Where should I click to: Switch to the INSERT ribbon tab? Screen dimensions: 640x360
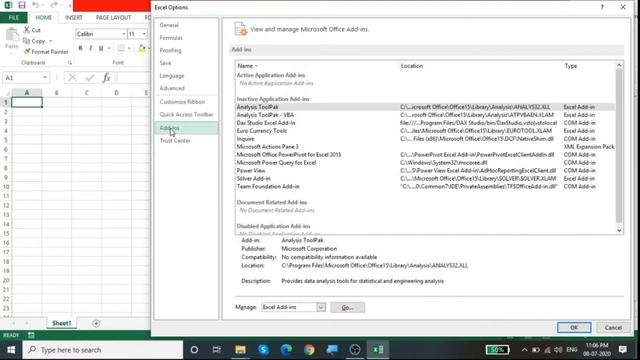click(74, 18)
